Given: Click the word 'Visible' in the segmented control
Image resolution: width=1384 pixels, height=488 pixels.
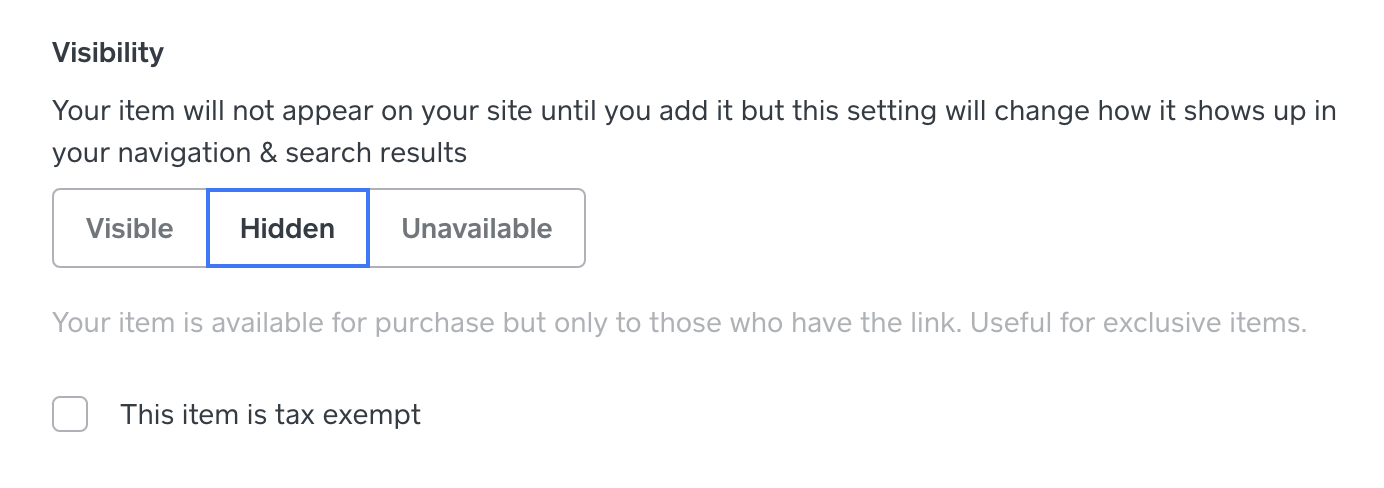Looking at the screenshot, I should click(x=130, y=228).
